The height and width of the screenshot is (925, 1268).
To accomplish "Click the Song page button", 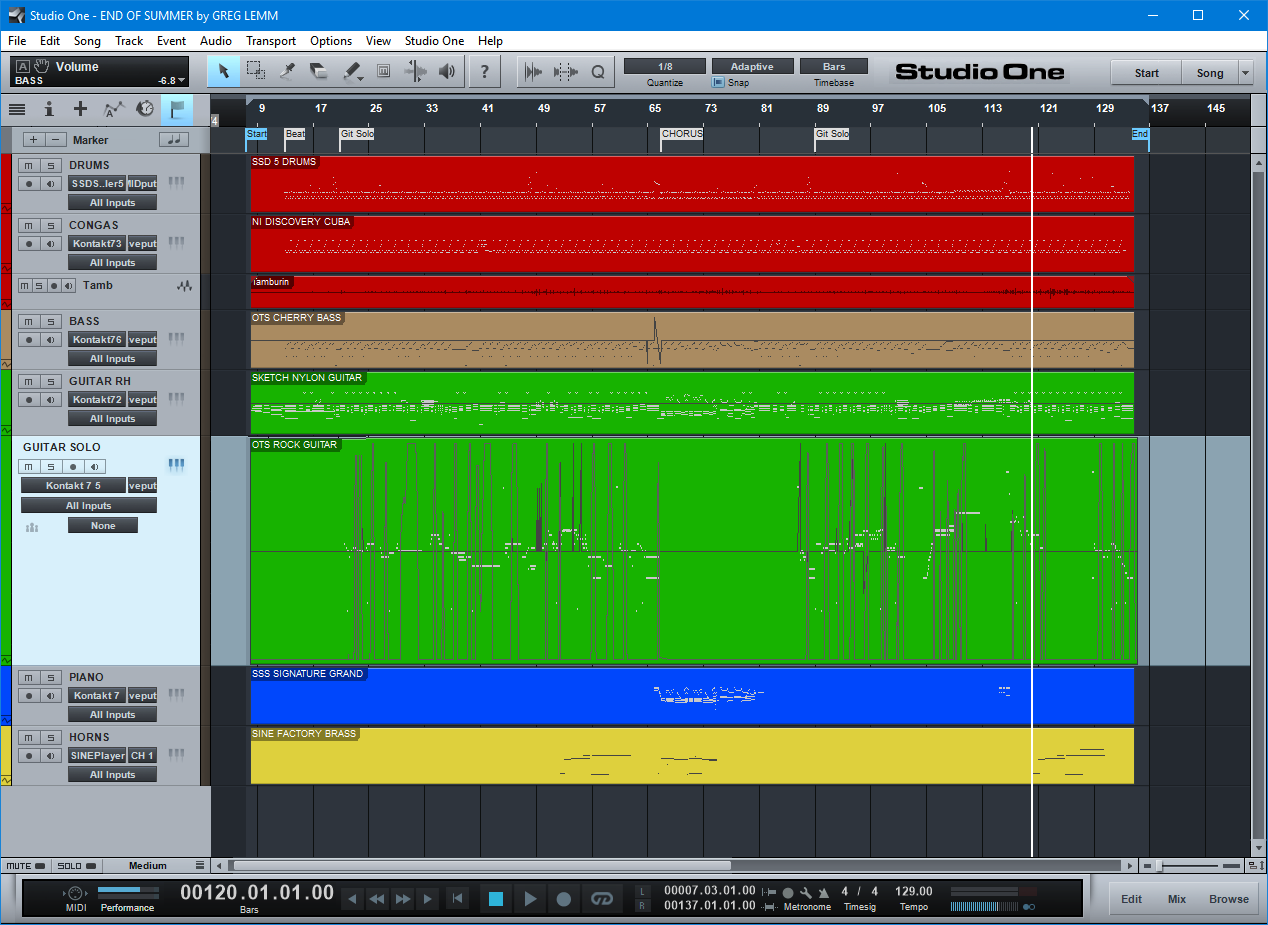I will pos(1210,73).
